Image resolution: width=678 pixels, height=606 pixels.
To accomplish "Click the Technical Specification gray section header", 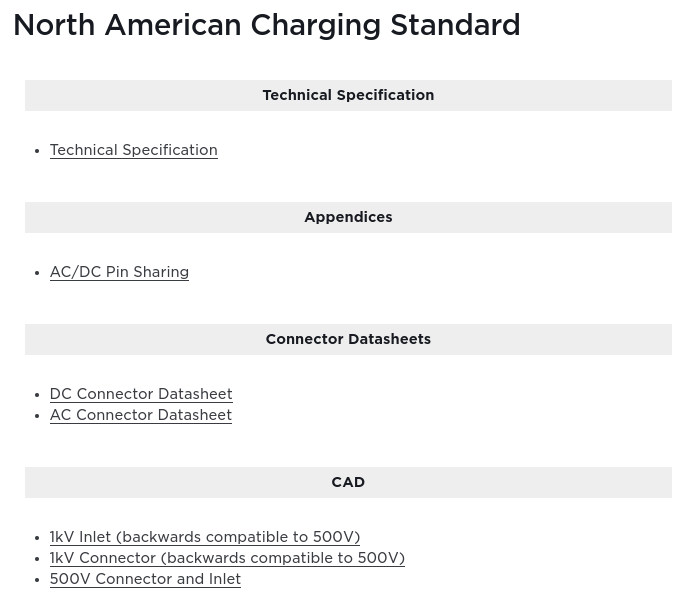I will pos(348,95).
